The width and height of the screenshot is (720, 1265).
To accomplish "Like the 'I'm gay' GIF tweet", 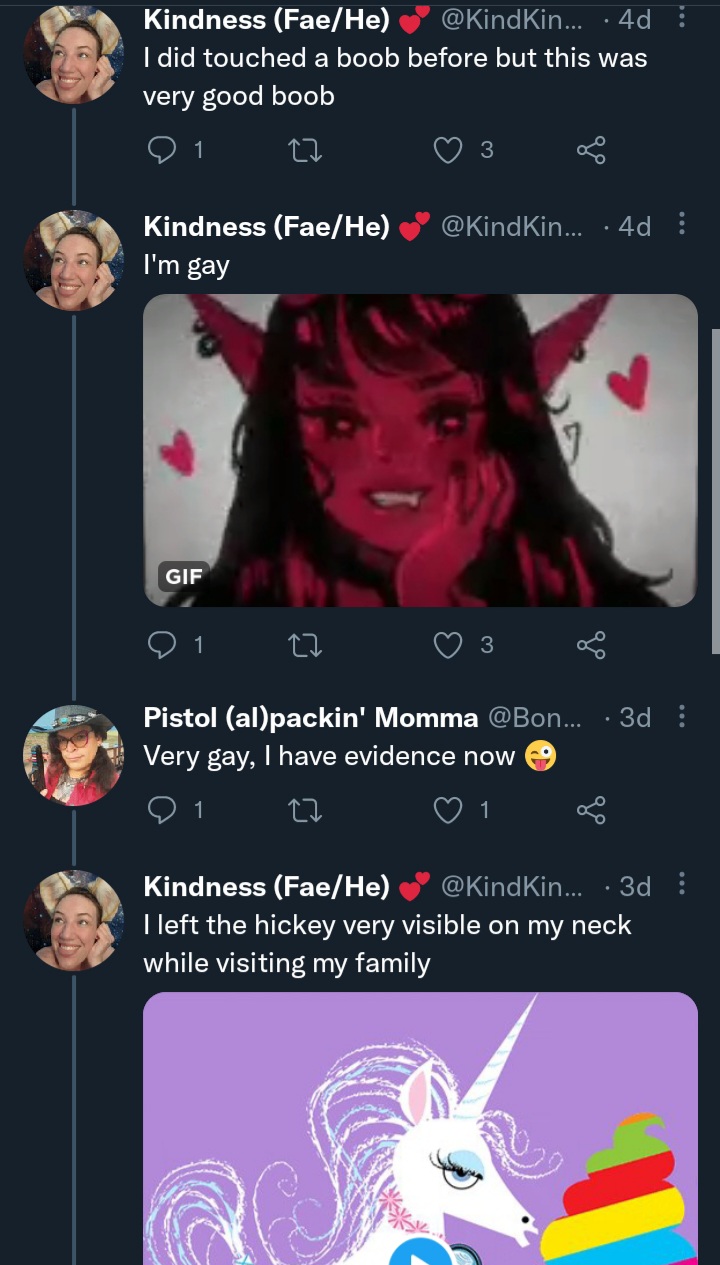I will pos(448,645).
